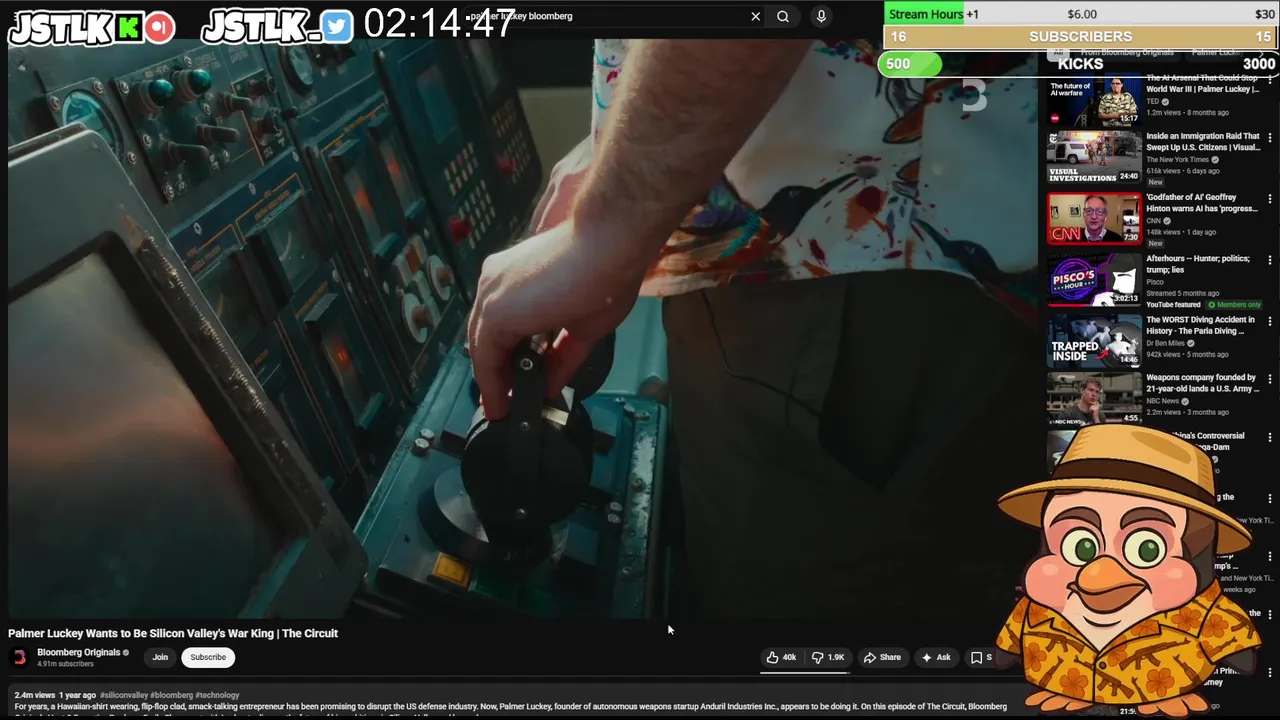
Task: Open the #bloomberg hashtag
Action: click(x=171, y=695)
